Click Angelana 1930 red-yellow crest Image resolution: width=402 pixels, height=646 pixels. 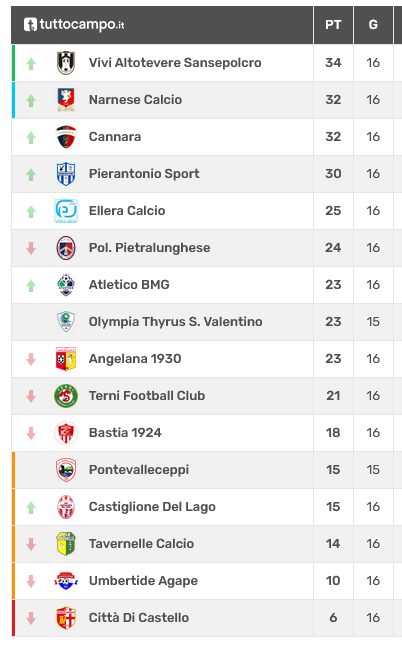(66, 359)
